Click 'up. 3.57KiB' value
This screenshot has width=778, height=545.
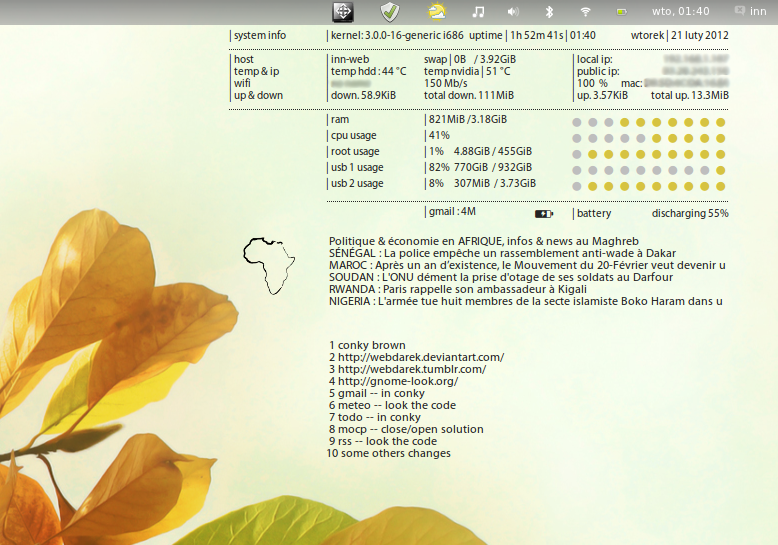[x=602, y=95]
